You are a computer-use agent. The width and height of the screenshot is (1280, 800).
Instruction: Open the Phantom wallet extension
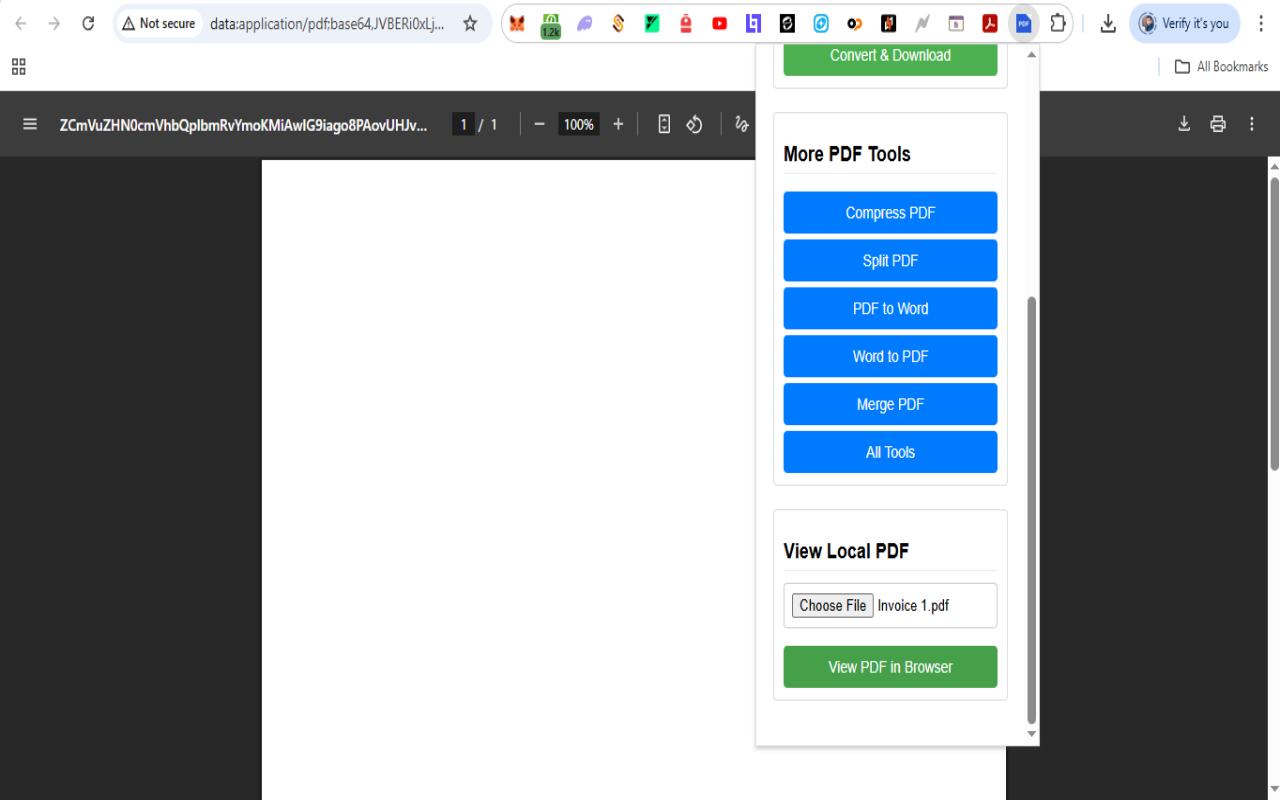pos(584,23)
